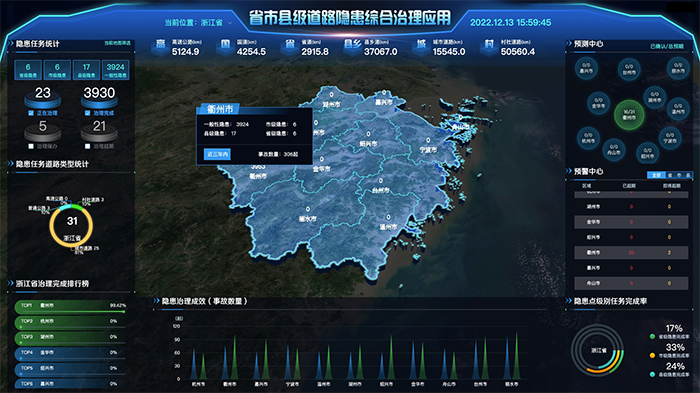Viewport: 700px width, 393px height.
Task: Select the 省级隐患 card showing 6
Action: pyautogui.click(x=28, y=70)
